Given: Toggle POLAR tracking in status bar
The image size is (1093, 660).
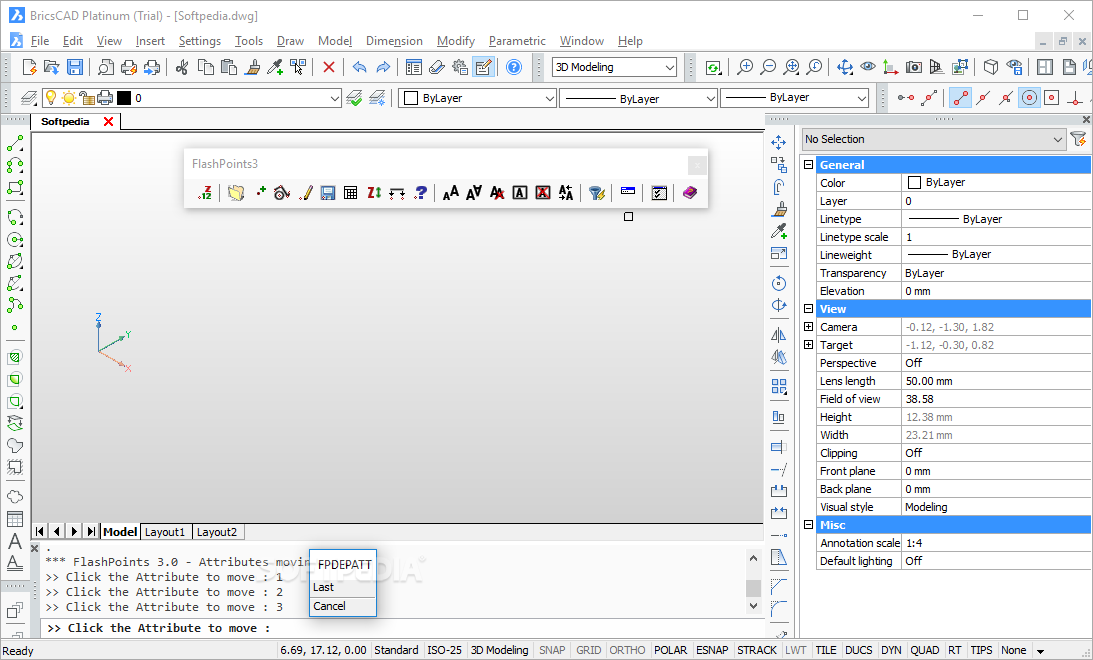Looking at the screenshot, I should (x=670, y=650).
